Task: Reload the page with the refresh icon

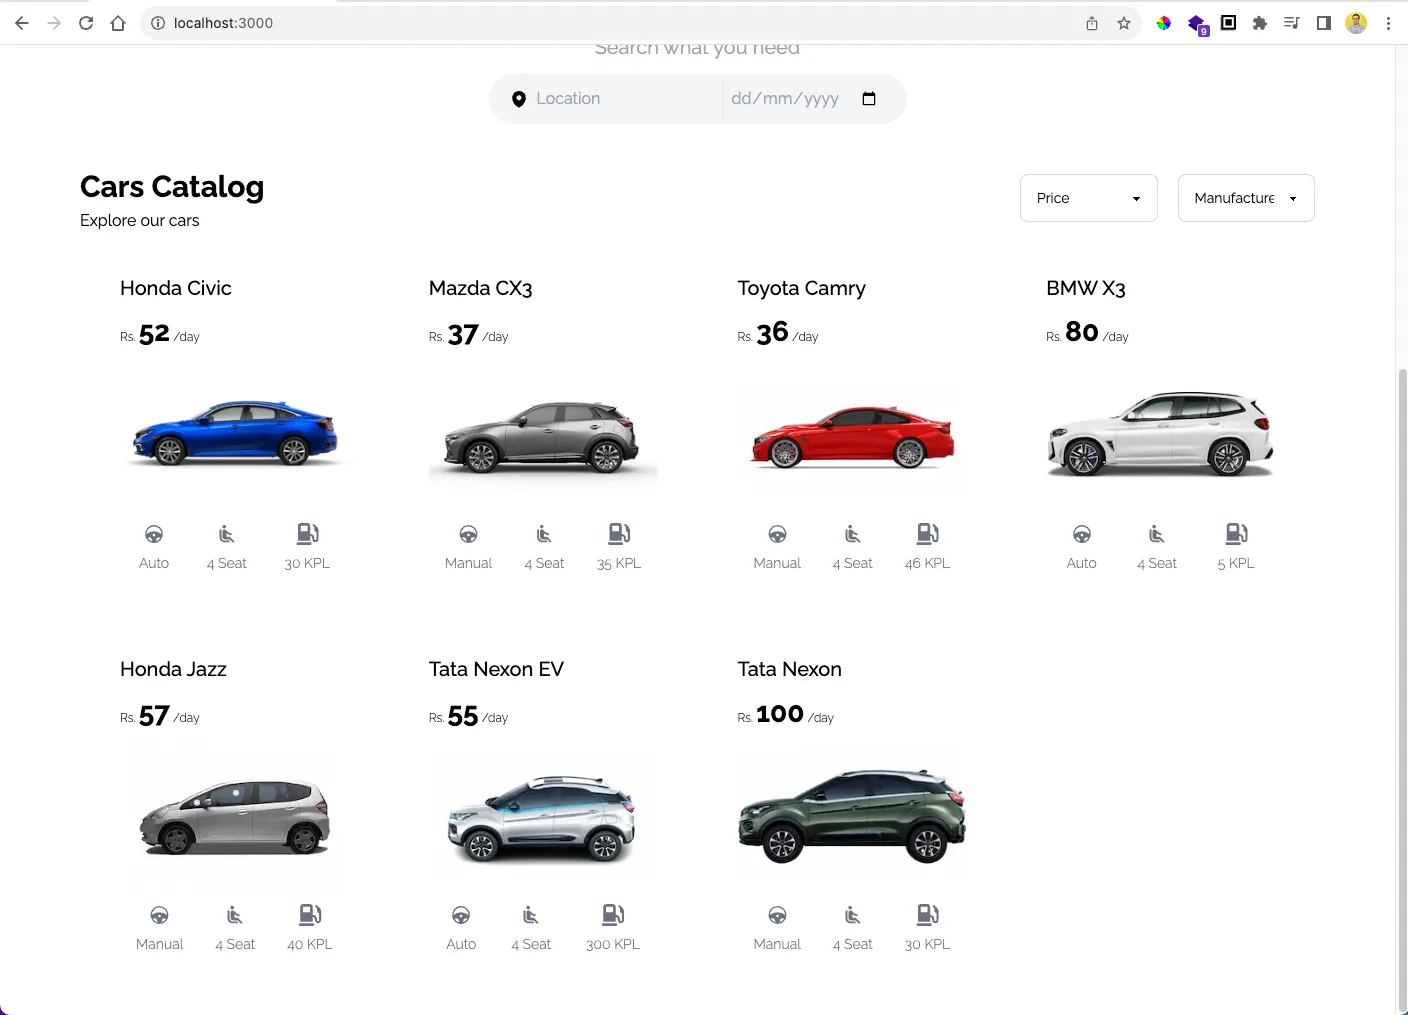Action: [x=86, y=23]
